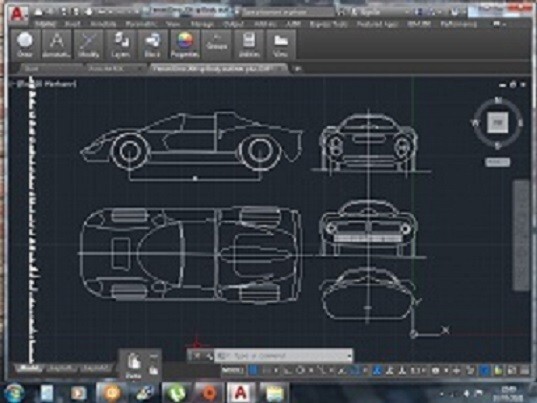Click the N compass direction on ViewCube
This screenshot has width=537, height=403.
click(498, 100)
